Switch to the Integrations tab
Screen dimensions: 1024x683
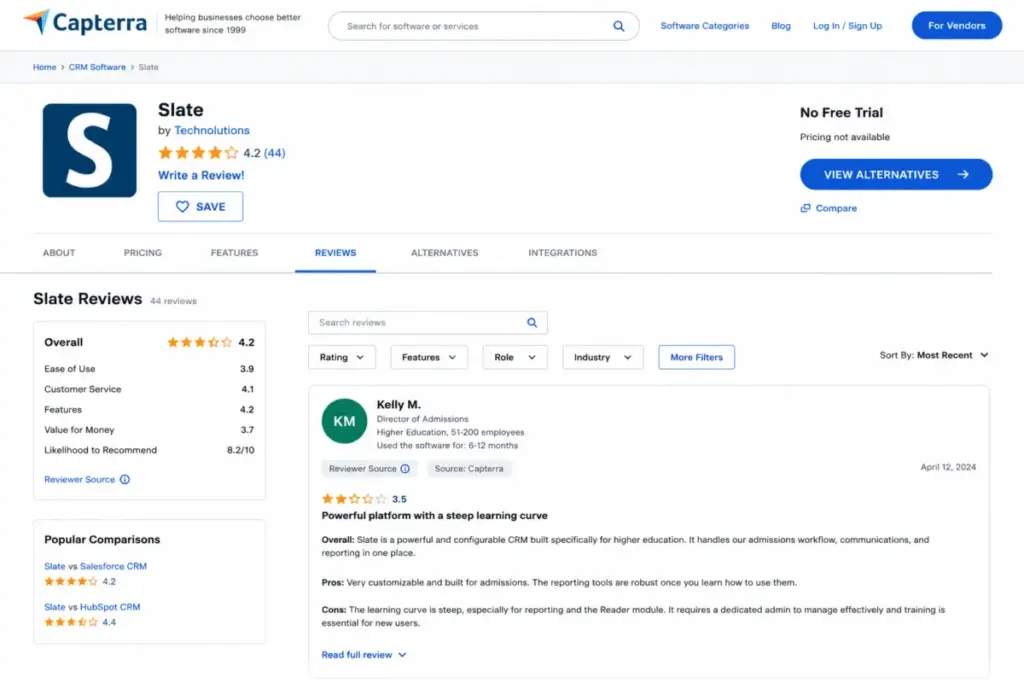click(562, 253)
